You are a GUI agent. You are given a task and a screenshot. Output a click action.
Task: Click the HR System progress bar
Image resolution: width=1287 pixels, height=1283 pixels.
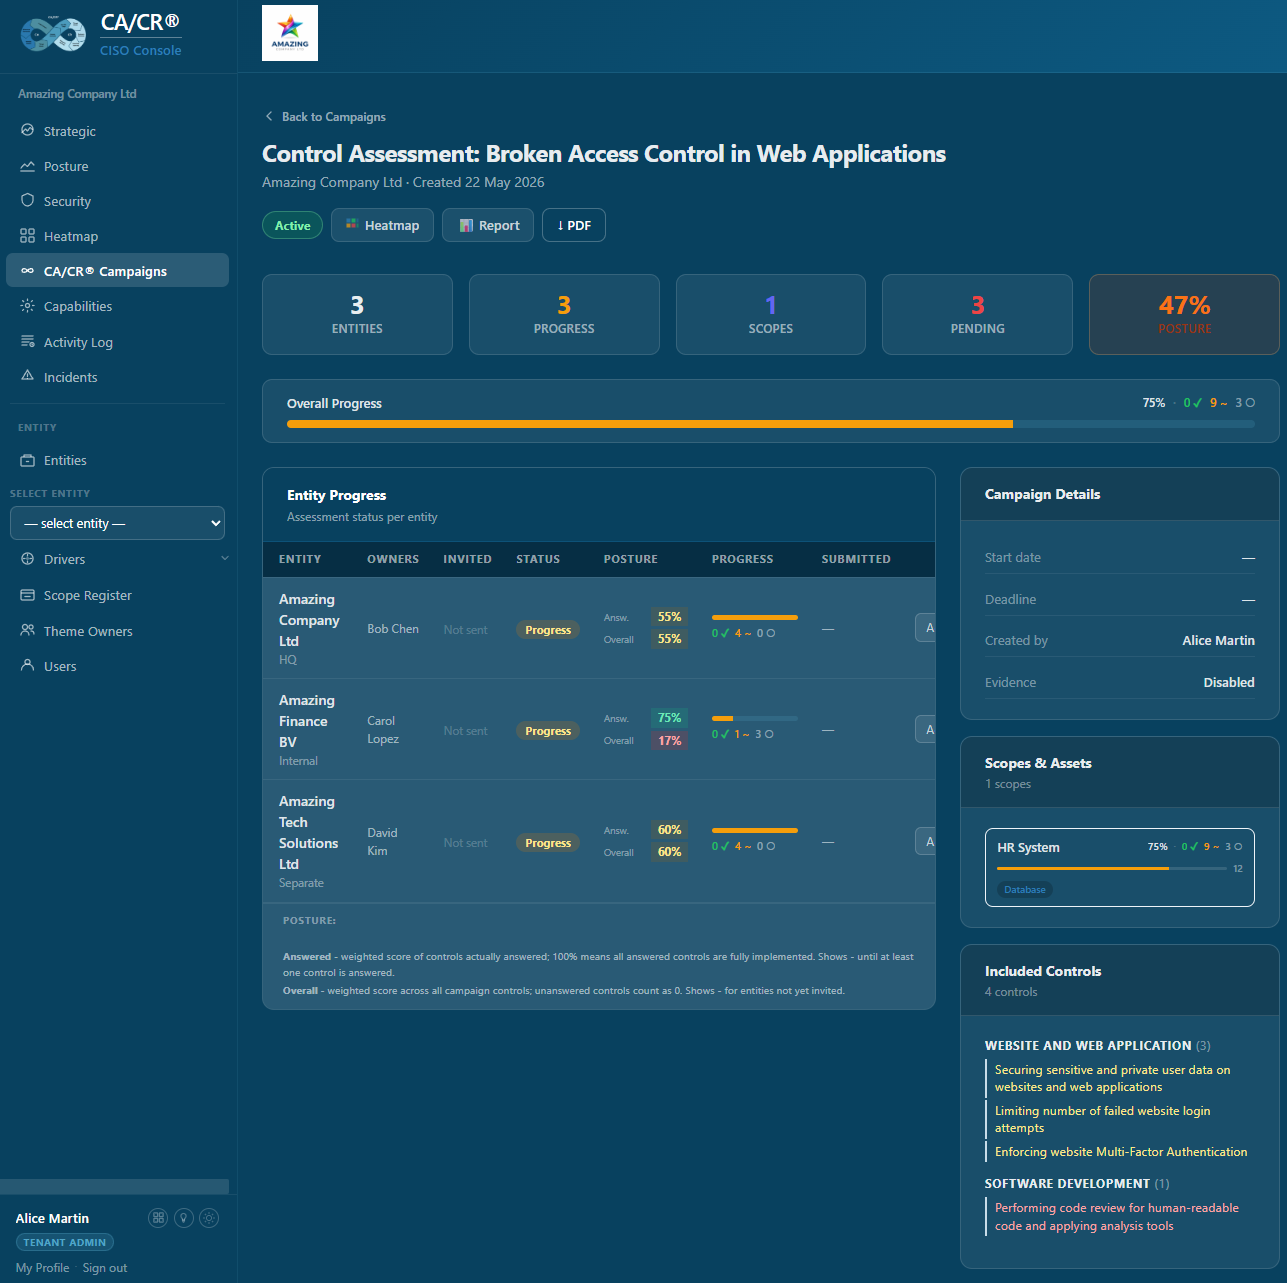pyautogui.click(x=1112, y=868)
